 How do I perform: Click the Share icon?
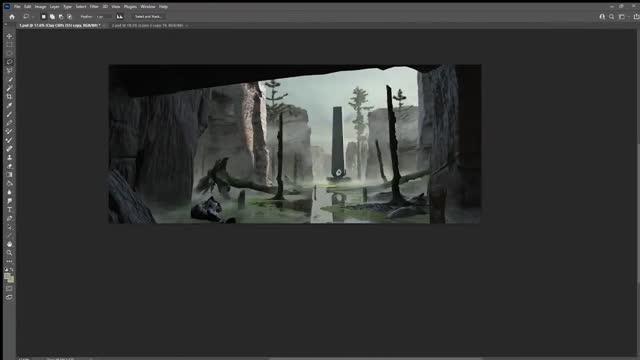click(636, 17)
